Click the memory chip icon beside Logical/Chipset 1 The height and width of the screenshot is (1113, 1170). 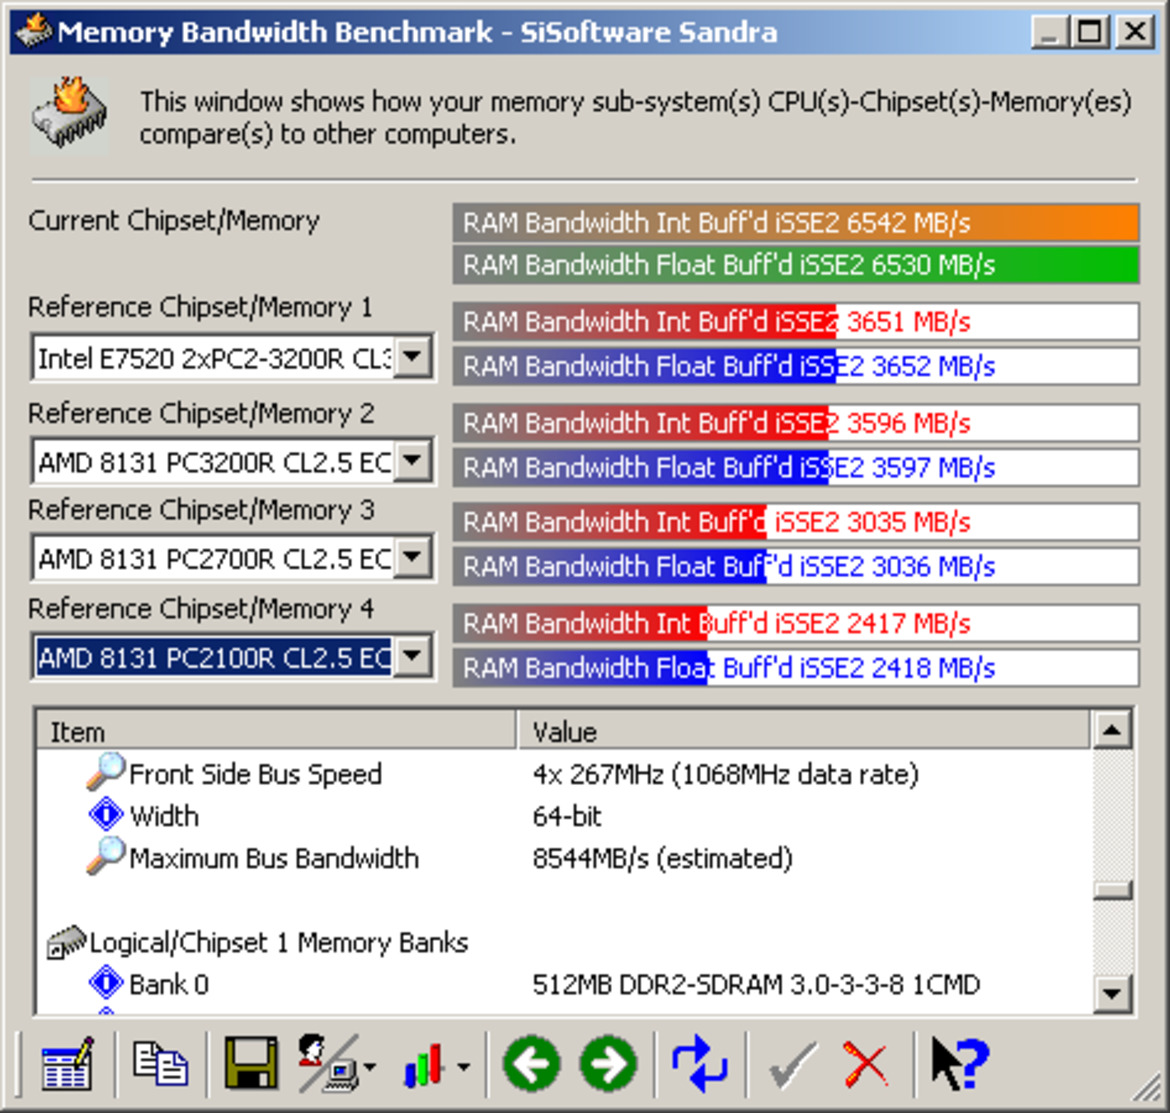click(66, 942)
